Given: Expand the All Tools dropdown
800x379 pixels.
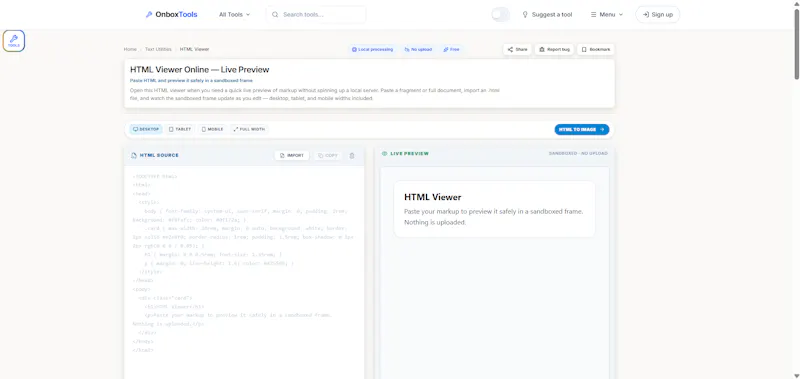Looking at the screenshot, I should pos(235,14).
